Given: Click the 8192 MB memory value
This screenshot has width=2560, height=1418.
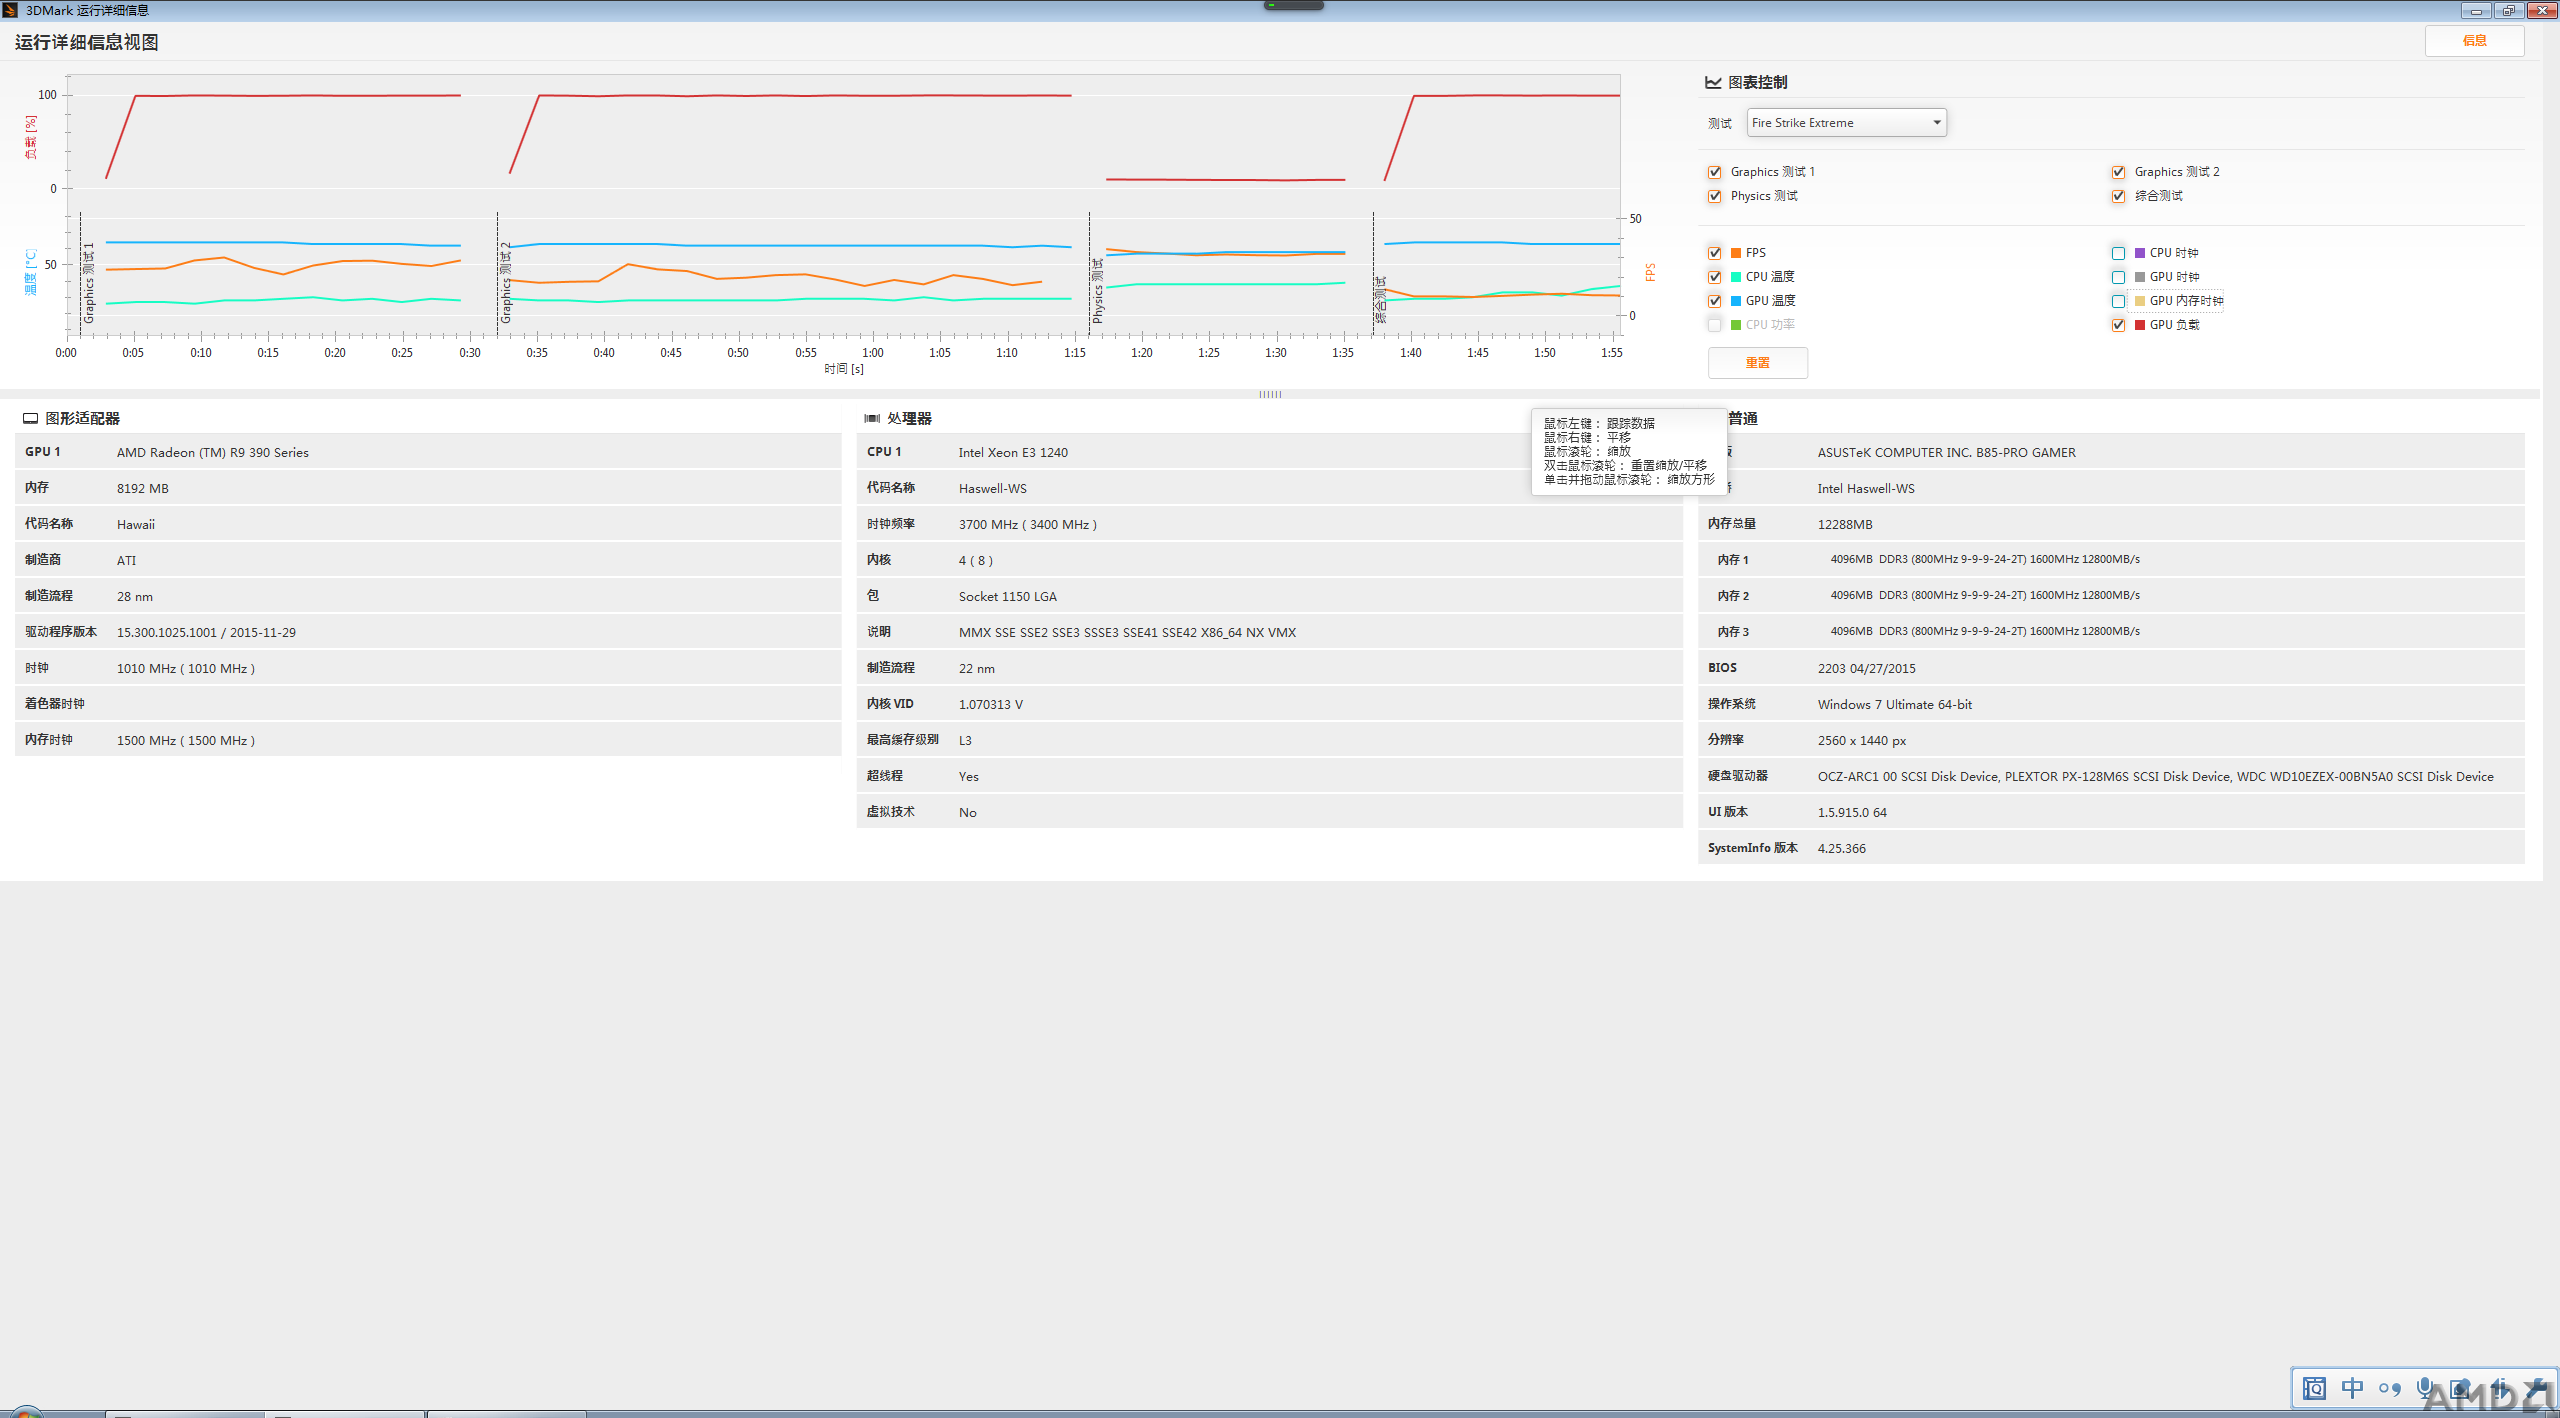Looking at the screenshot, I should pos(143,489).
